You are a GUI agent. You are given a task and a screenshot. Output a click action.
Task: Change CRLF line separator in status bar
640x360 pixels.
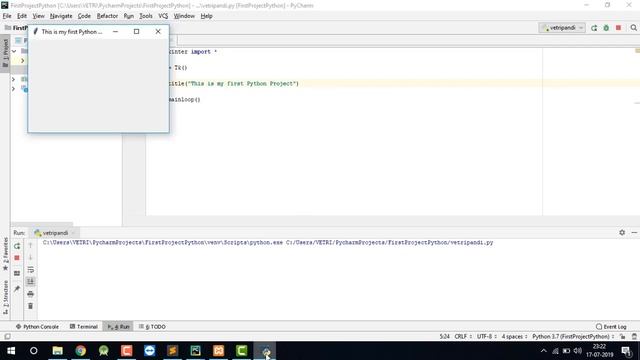463,336
